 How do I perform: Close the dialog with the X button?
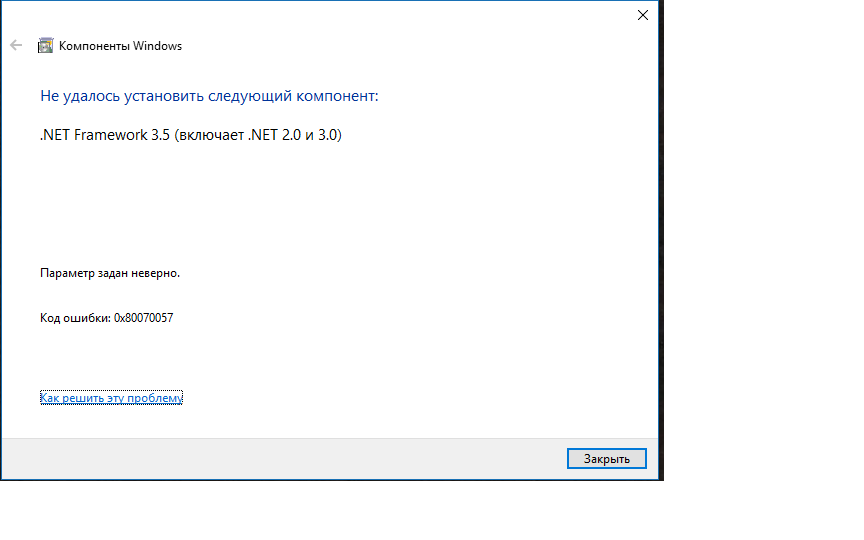[642, 15]
